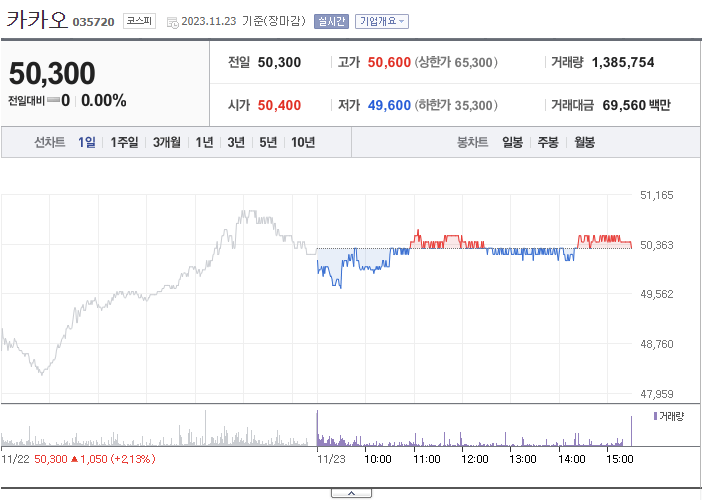Click the 하한가 35,300 text

click(x=456, y=105)
